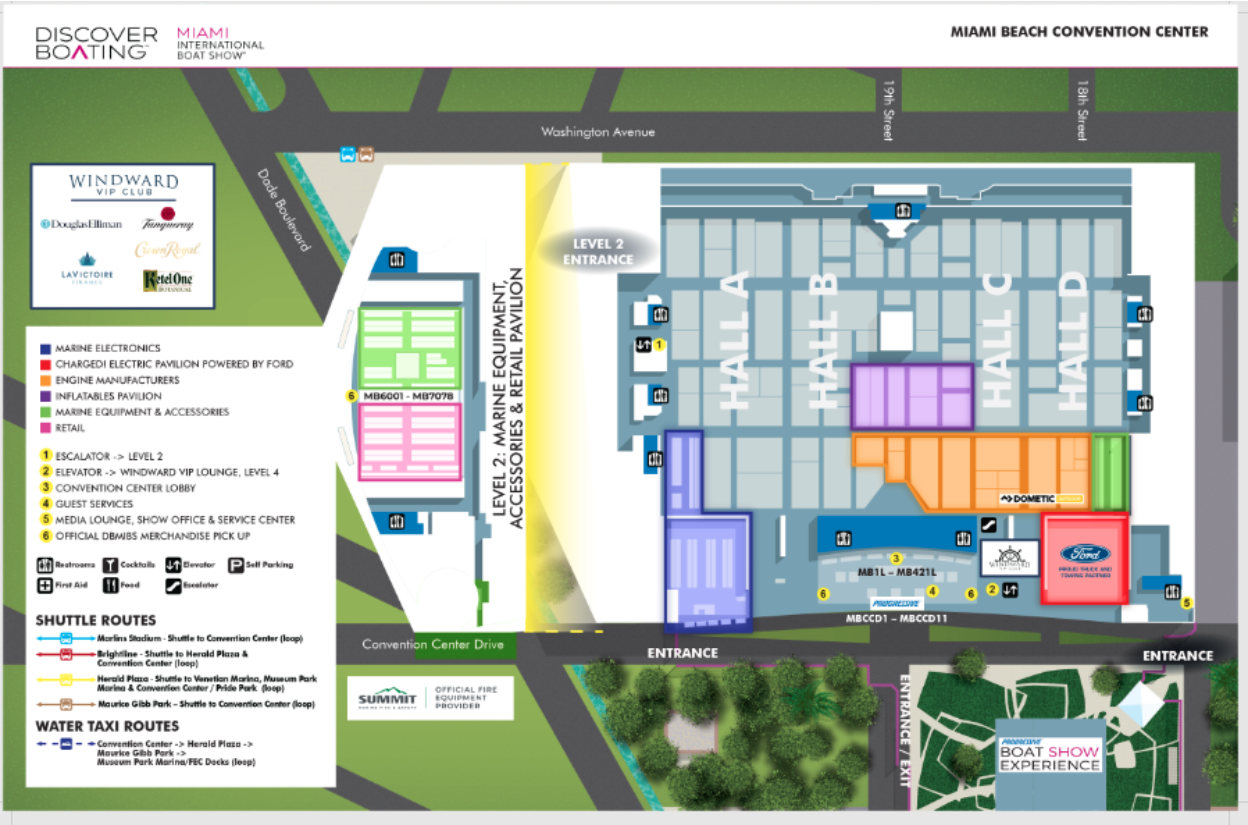Viewport: 1248px width, 825px height.
Task: Click the orange Engine Manufacturers legend swatch
Action: pyautogui.click(x=45, y=380)
